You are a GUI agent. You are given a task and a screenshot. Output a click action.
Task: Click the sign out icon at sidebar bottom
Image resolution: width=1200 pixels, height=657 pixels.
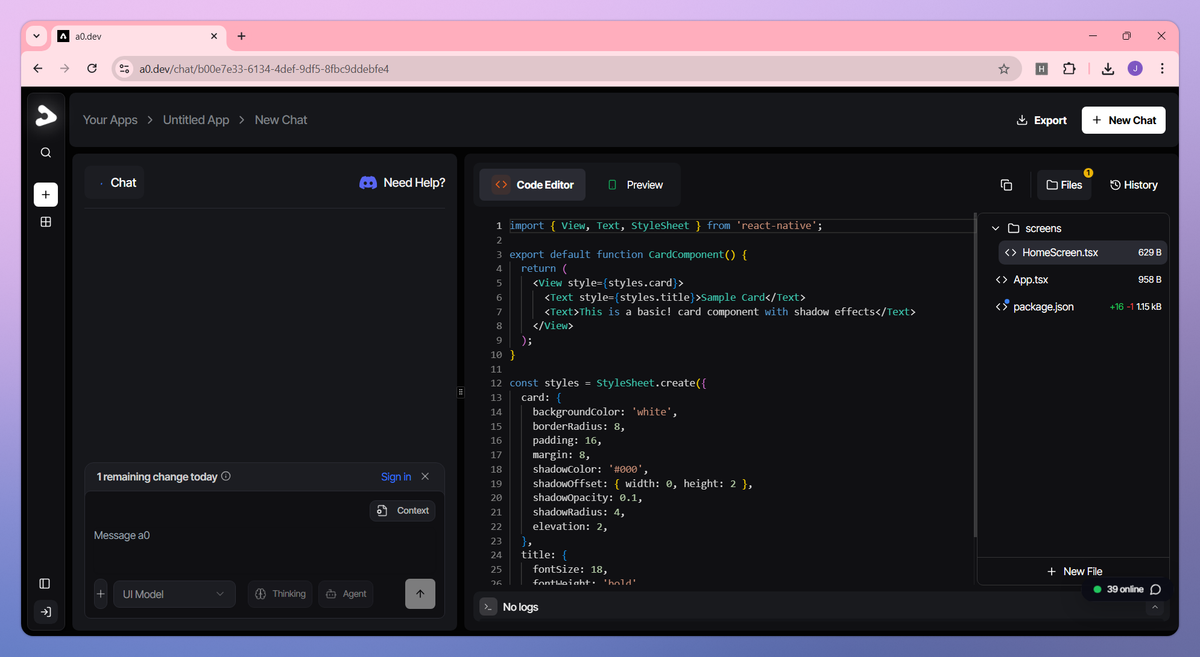(x=45, y=611)
